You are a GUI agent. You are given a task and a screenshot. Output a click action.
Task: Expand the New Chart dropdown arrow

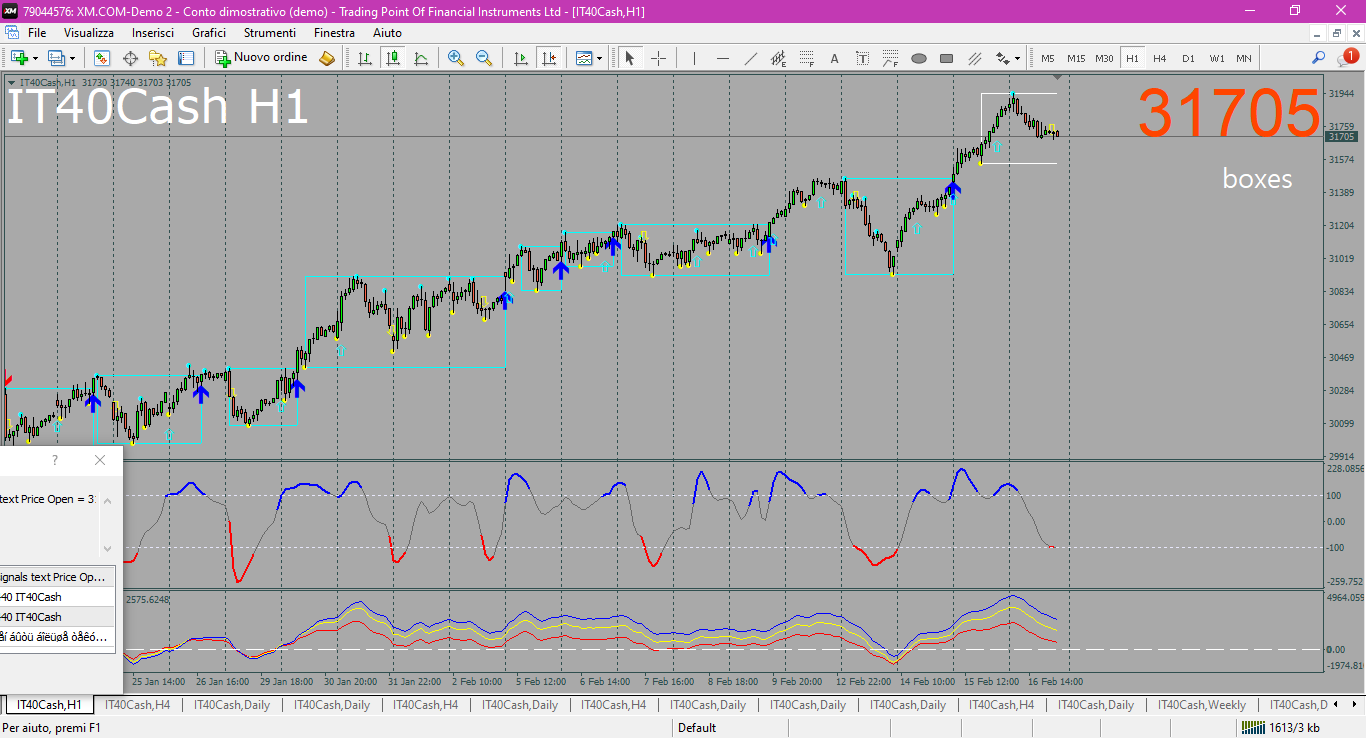pos(35,58)
